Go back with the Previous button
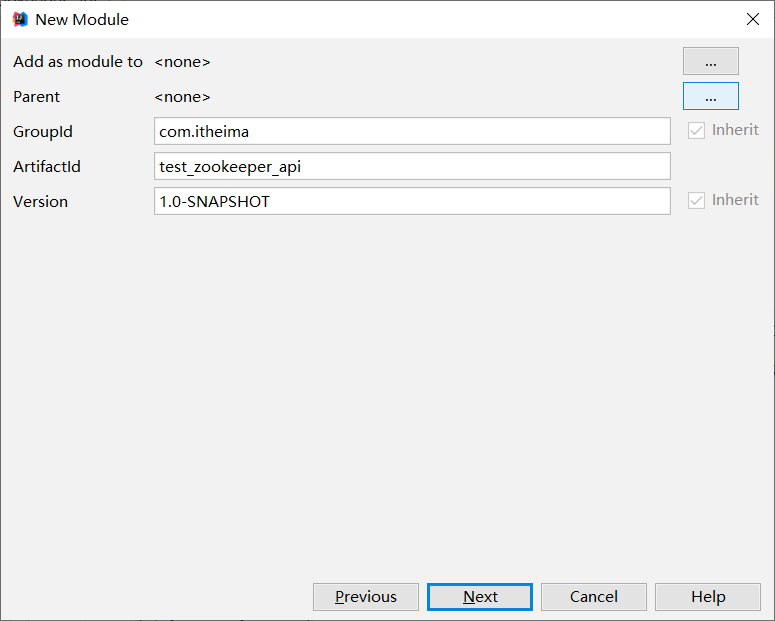Image resolution: width=775 pixels, height=621 pixels. pyautogui.click(x=366, y=597)
